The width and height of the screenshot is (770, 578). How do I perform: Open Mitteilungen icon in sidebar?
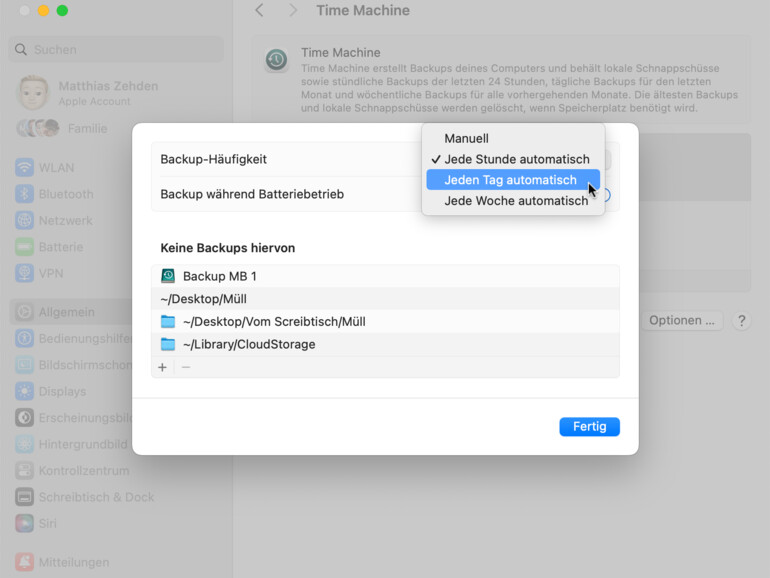pyautogui.click(x=25, y=562)
